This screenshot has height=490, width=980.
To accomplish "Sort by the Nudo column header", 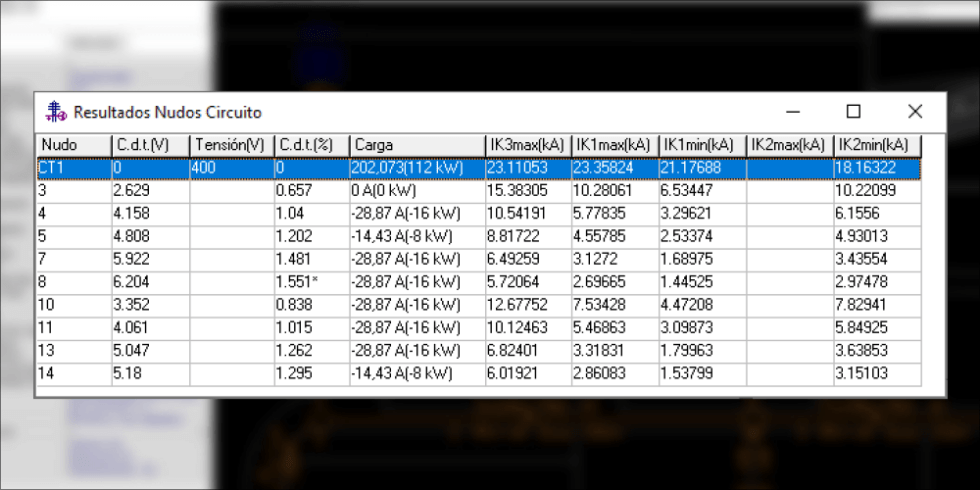I will click(x=73, y=145).
